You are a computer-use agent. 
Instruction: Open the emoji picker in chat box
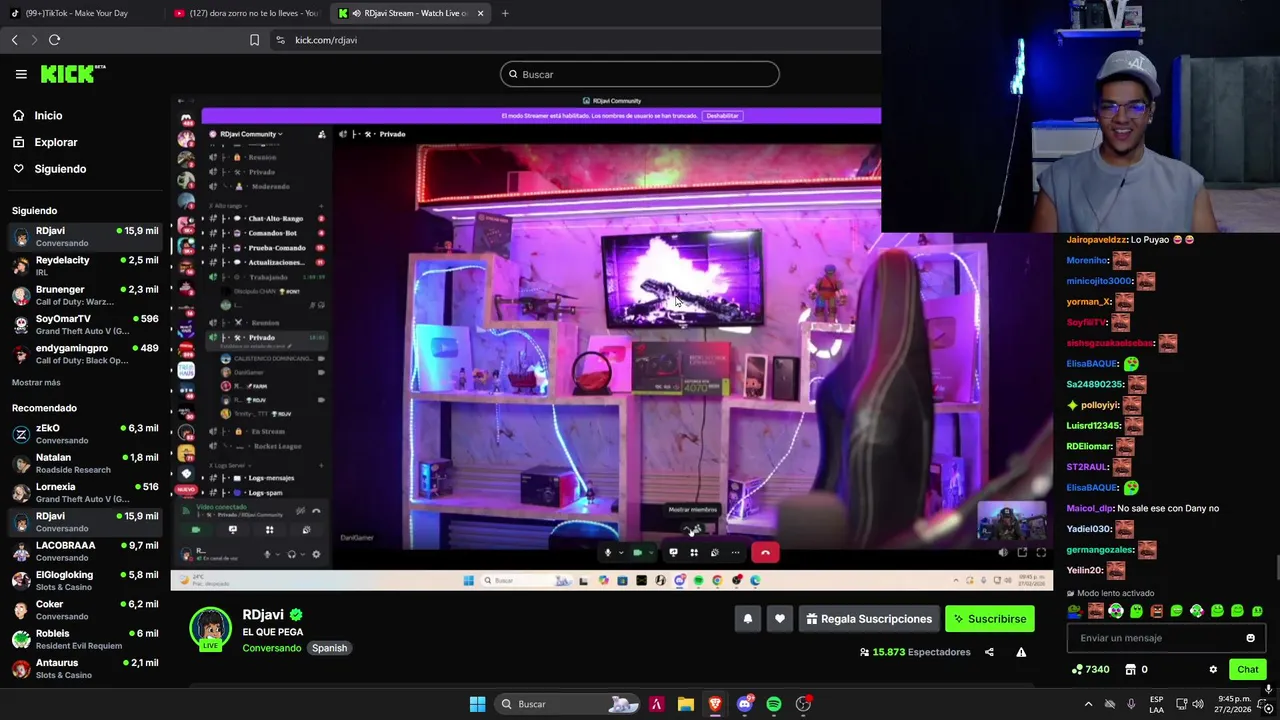pos(1250,638)
